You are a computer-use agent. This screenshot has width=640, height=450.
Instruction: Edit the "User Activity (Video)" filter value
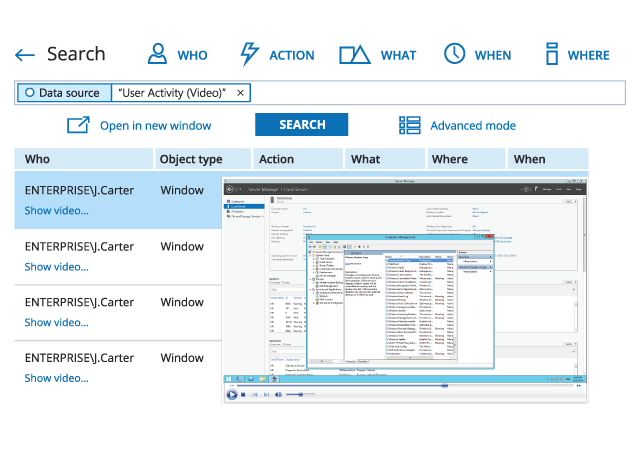172,93
